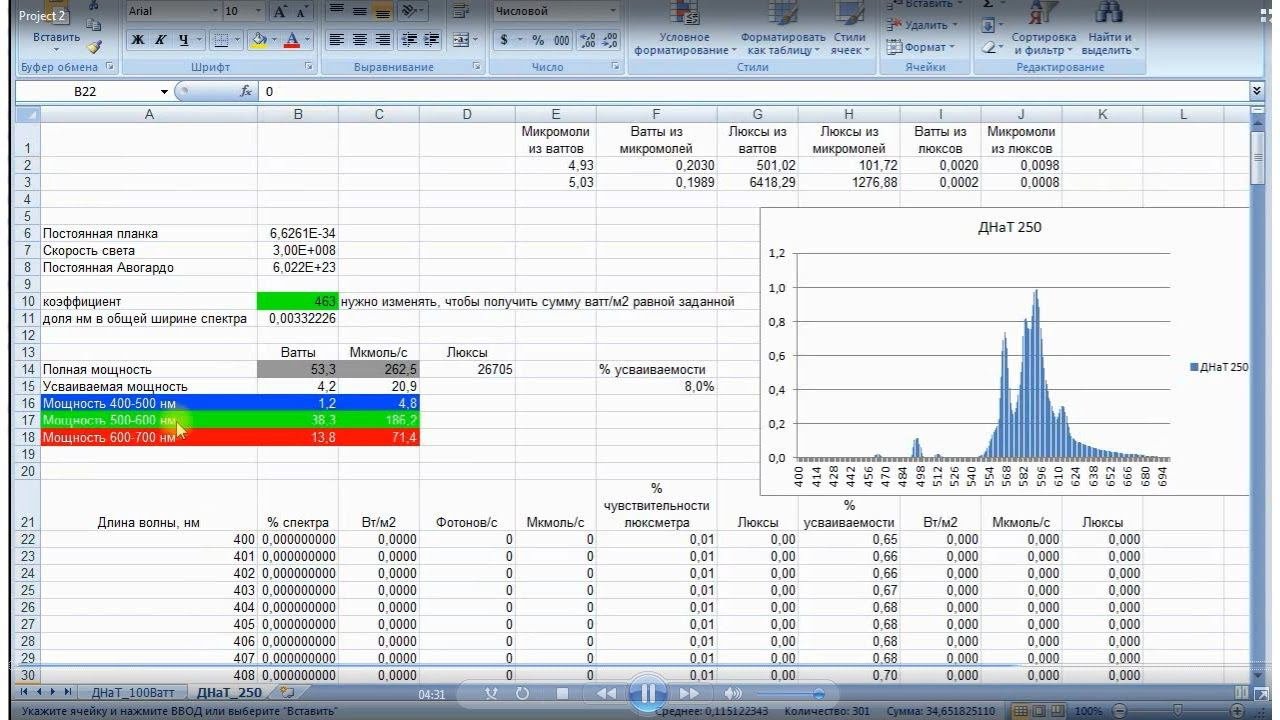
Task: Click the text orientation icon
Action: tap(408, 11)
